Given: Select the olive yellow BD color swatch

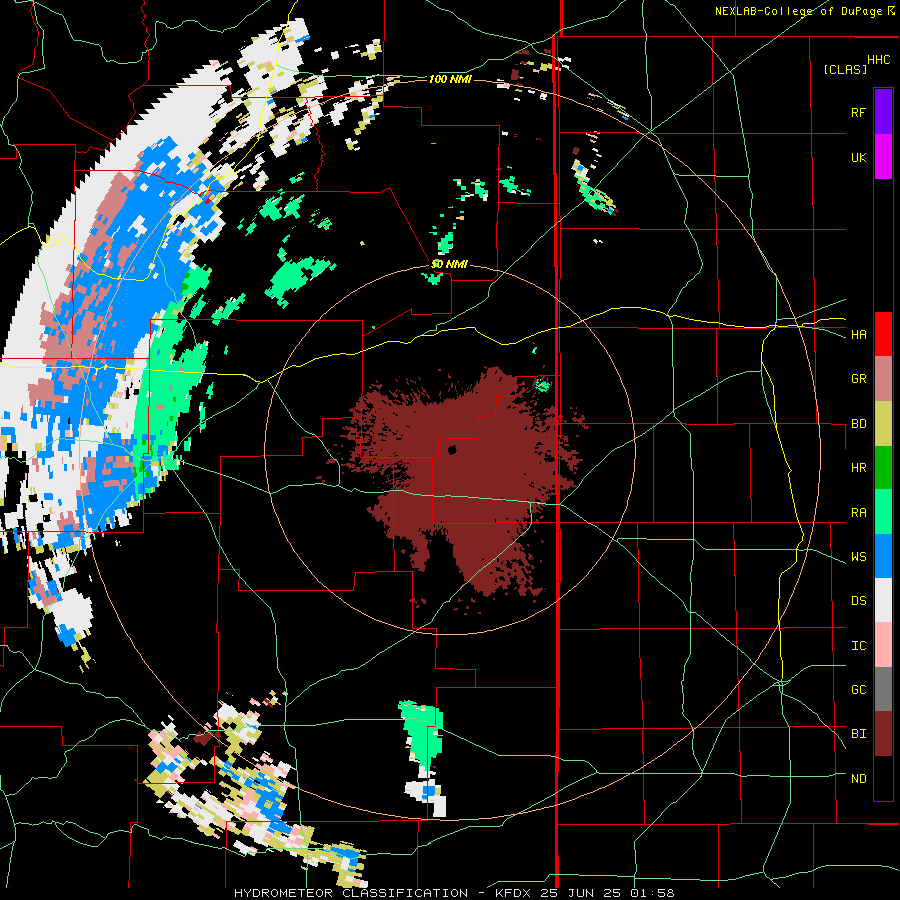Looking at the screenshot, I should click(883, 423).
